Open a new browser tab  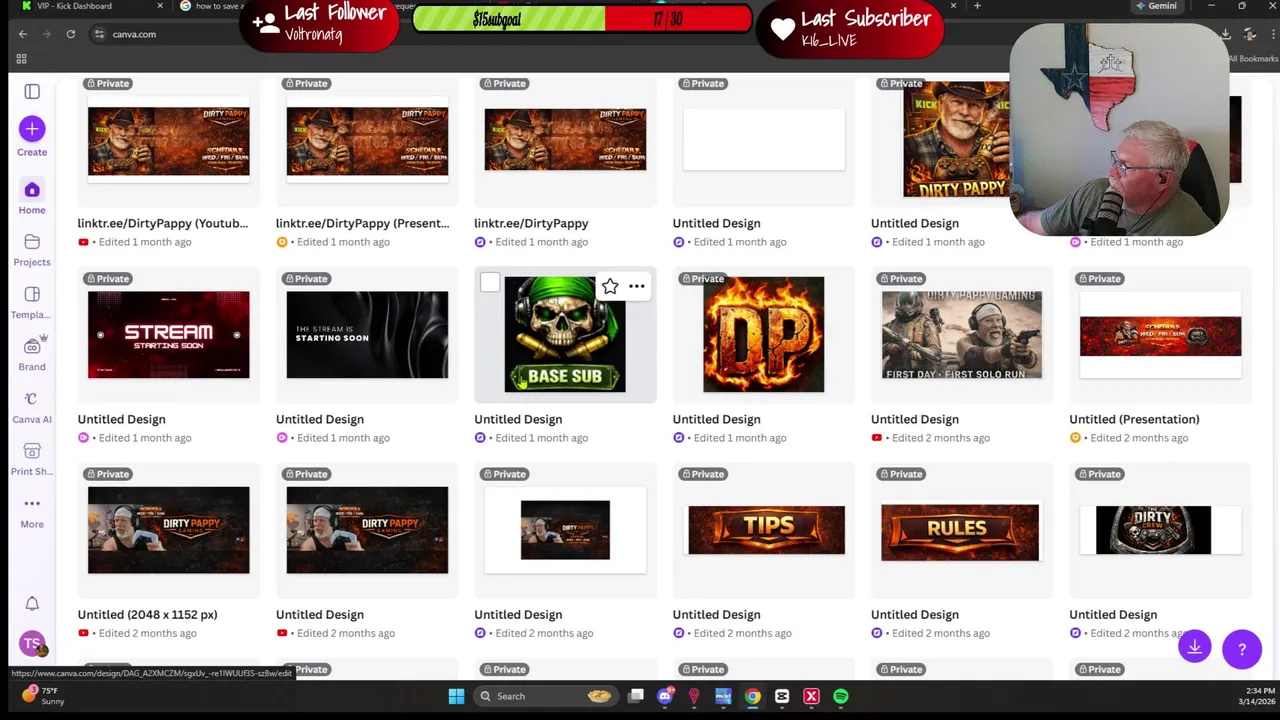[977, 6]
